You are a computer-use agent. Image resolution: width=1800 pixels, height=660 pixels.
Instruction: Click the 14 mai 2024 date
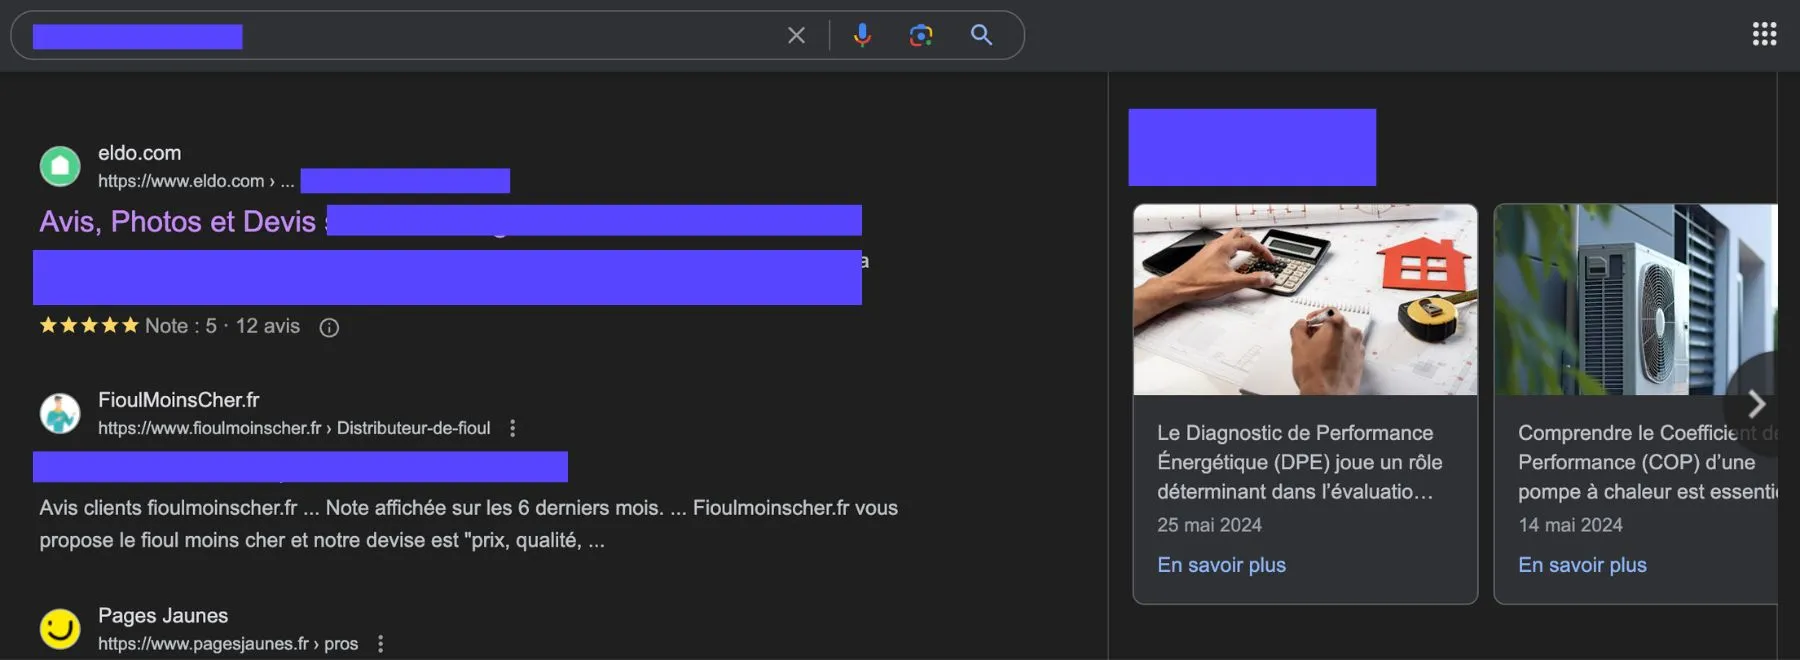1570,525
